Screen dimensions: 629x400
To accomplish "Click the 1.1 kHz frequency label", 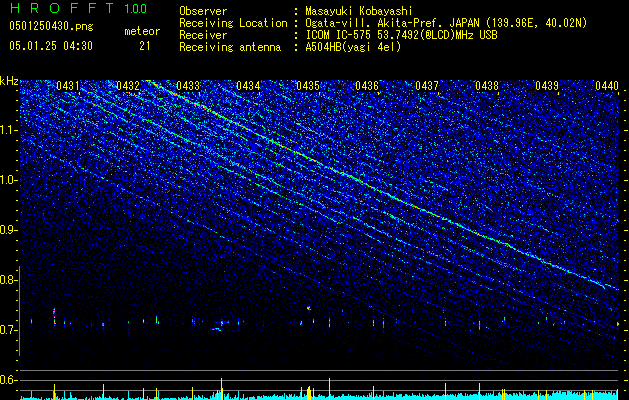I will [9, 130].
